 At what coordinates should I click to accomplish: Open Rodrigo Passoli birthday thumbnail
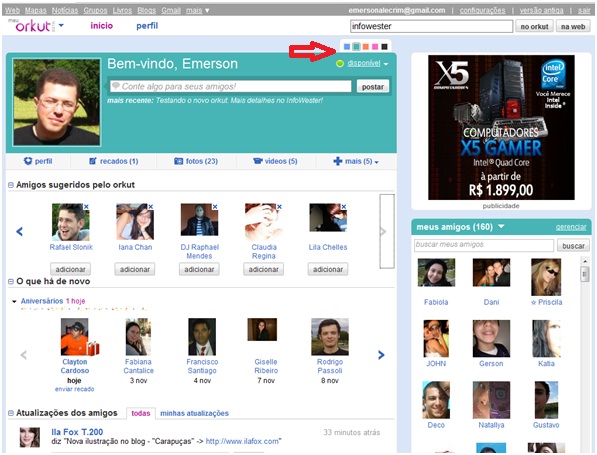pyautogui.click(x=330, y=337)
